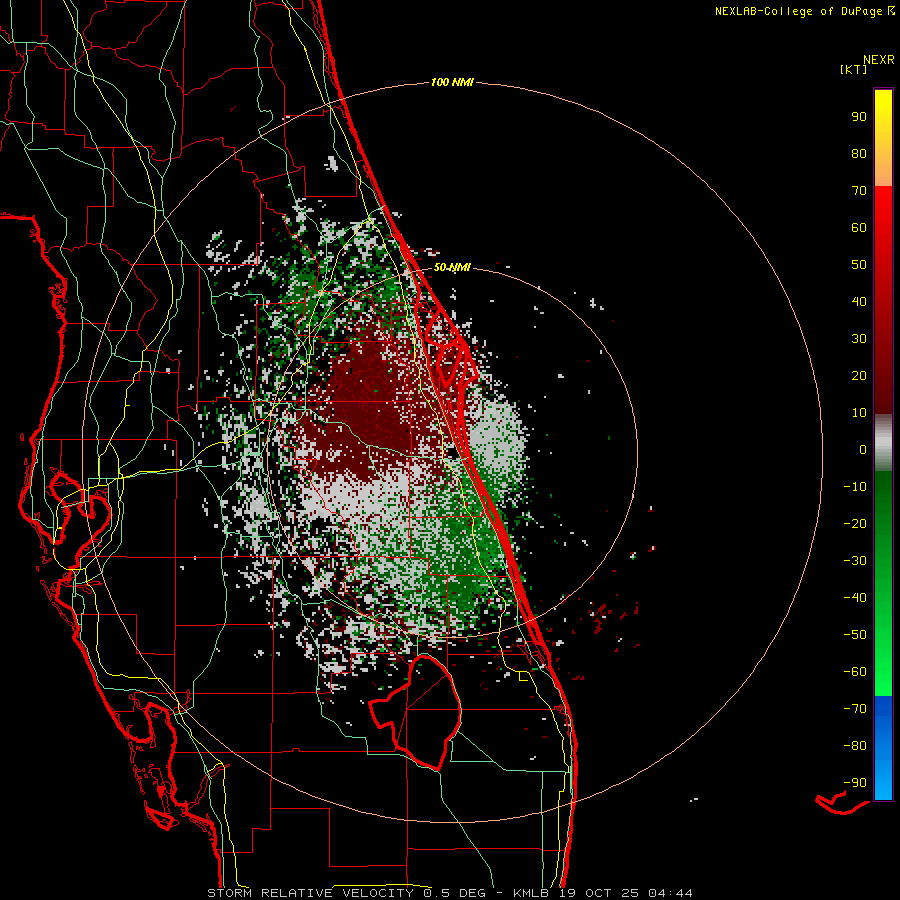Image resolution: width=900 pixels, height=900 pixels.
Task: Click the blue bottom segment of color bar
Action: coord(883,748)
